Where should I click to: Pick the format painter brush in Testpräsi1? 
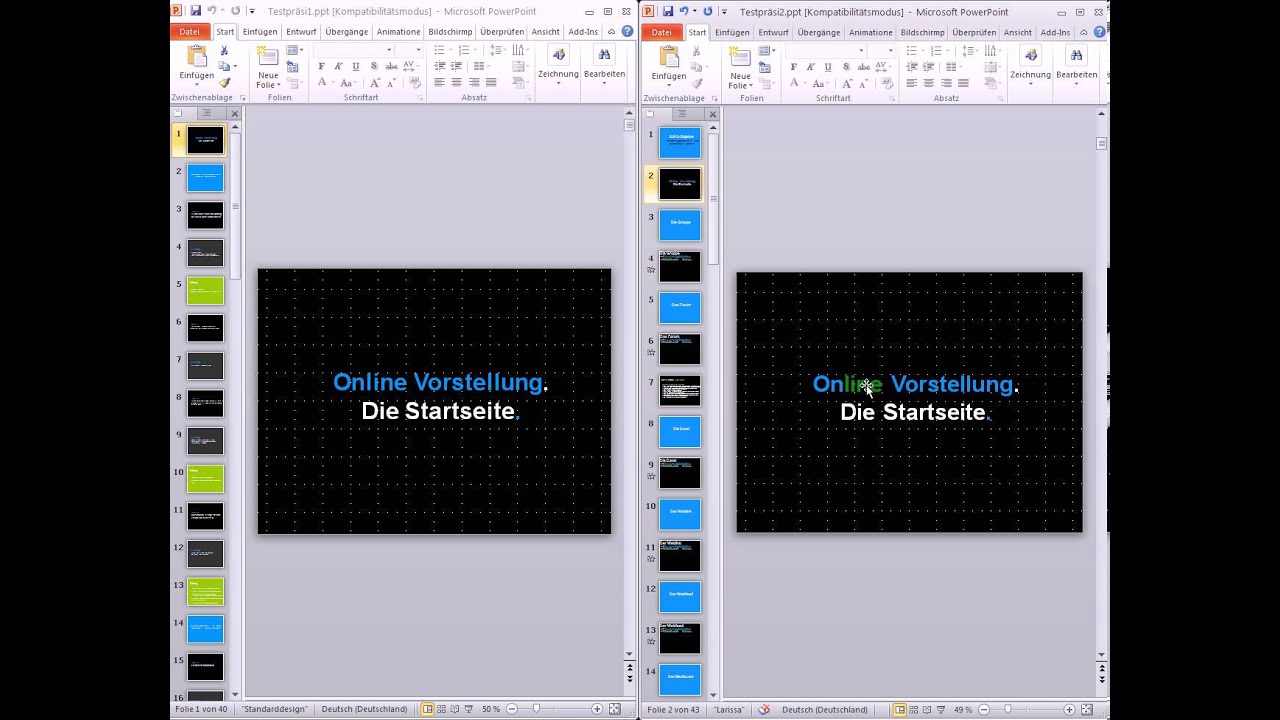click(x=224, y=83)
